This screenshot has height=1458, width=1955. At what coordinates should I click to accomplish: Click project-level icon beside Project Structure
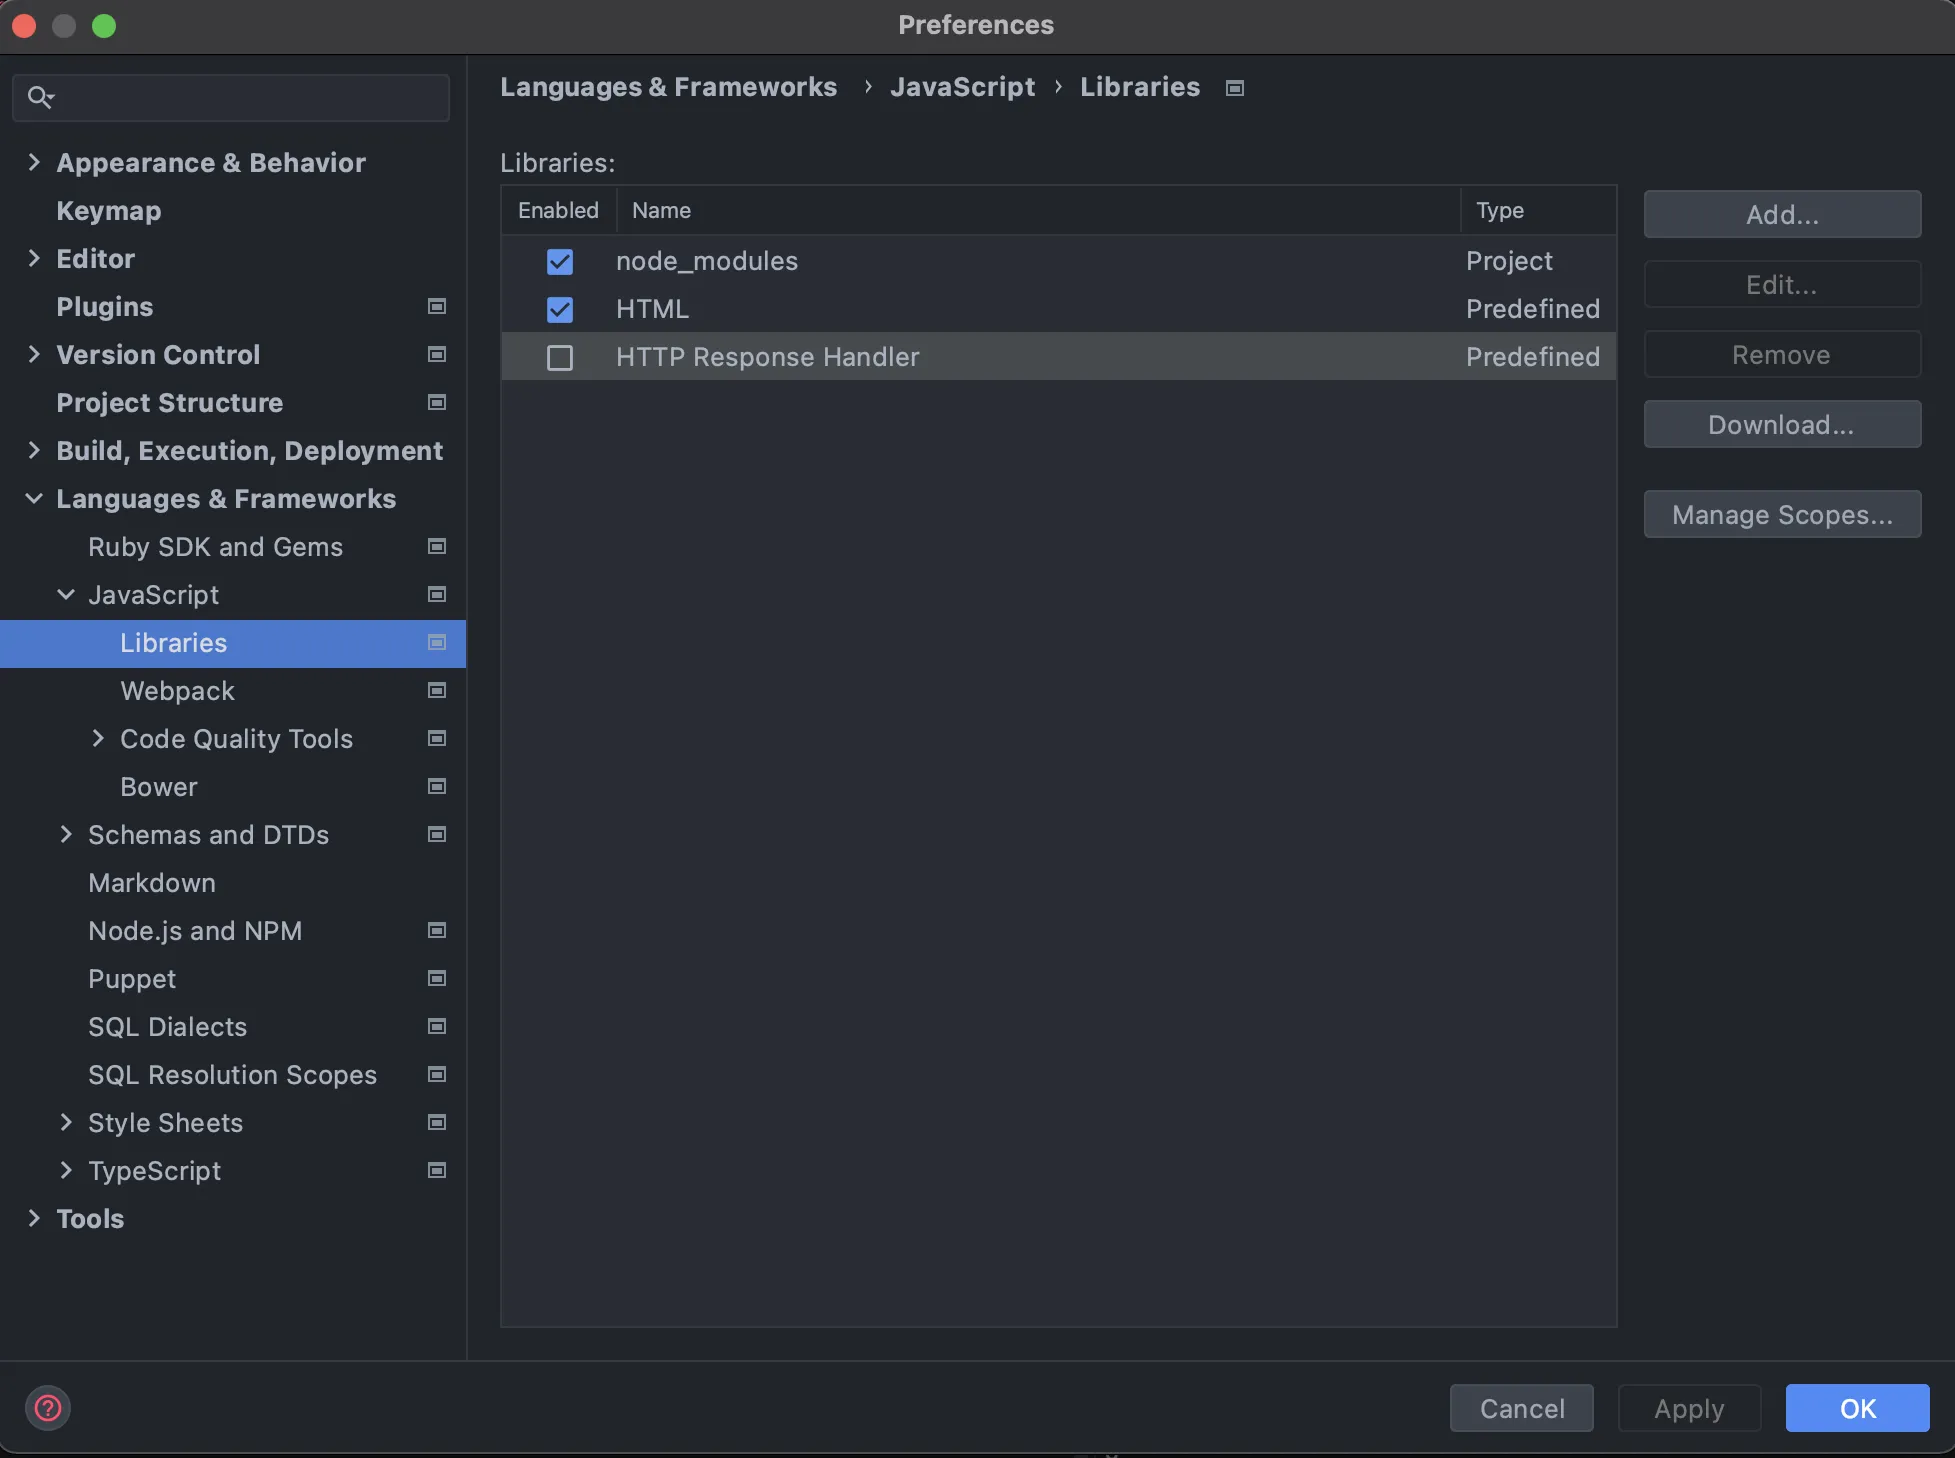437,403
